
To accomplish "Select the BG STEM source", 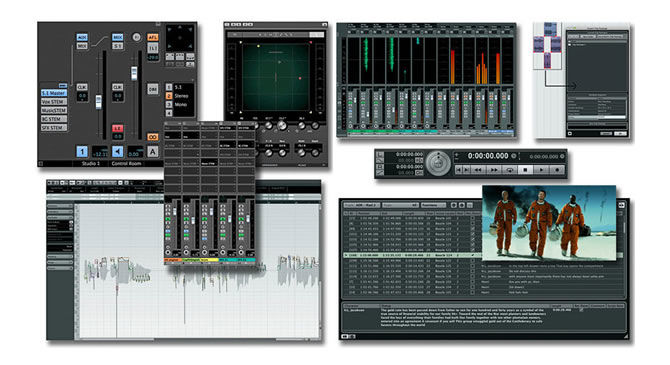I will tap(53, 119).
